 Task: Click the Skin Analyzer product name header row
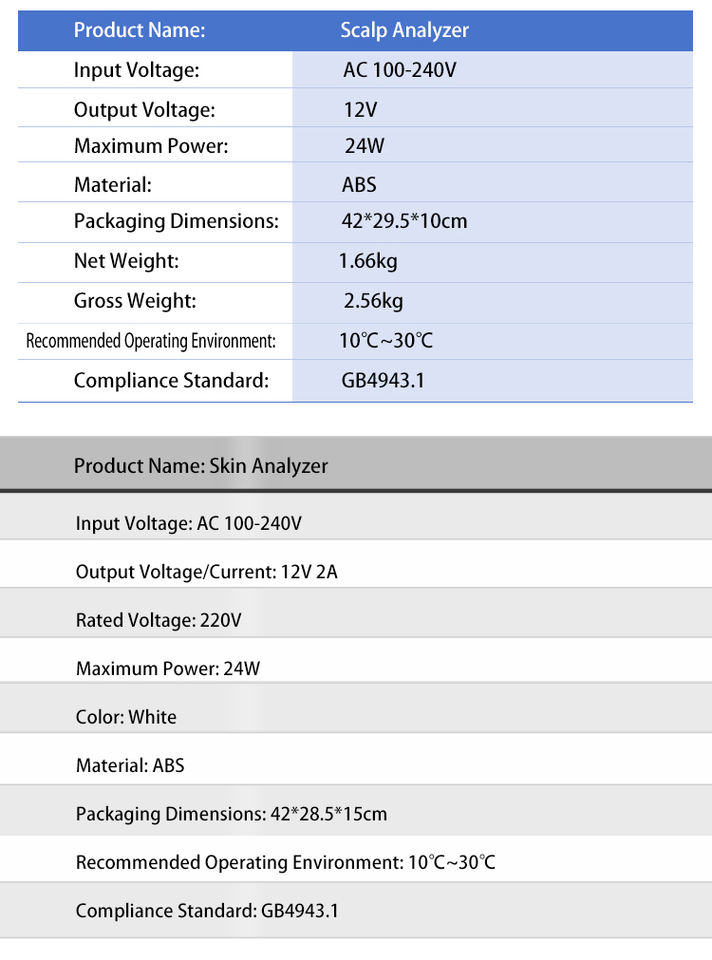[x=201, y=466]
